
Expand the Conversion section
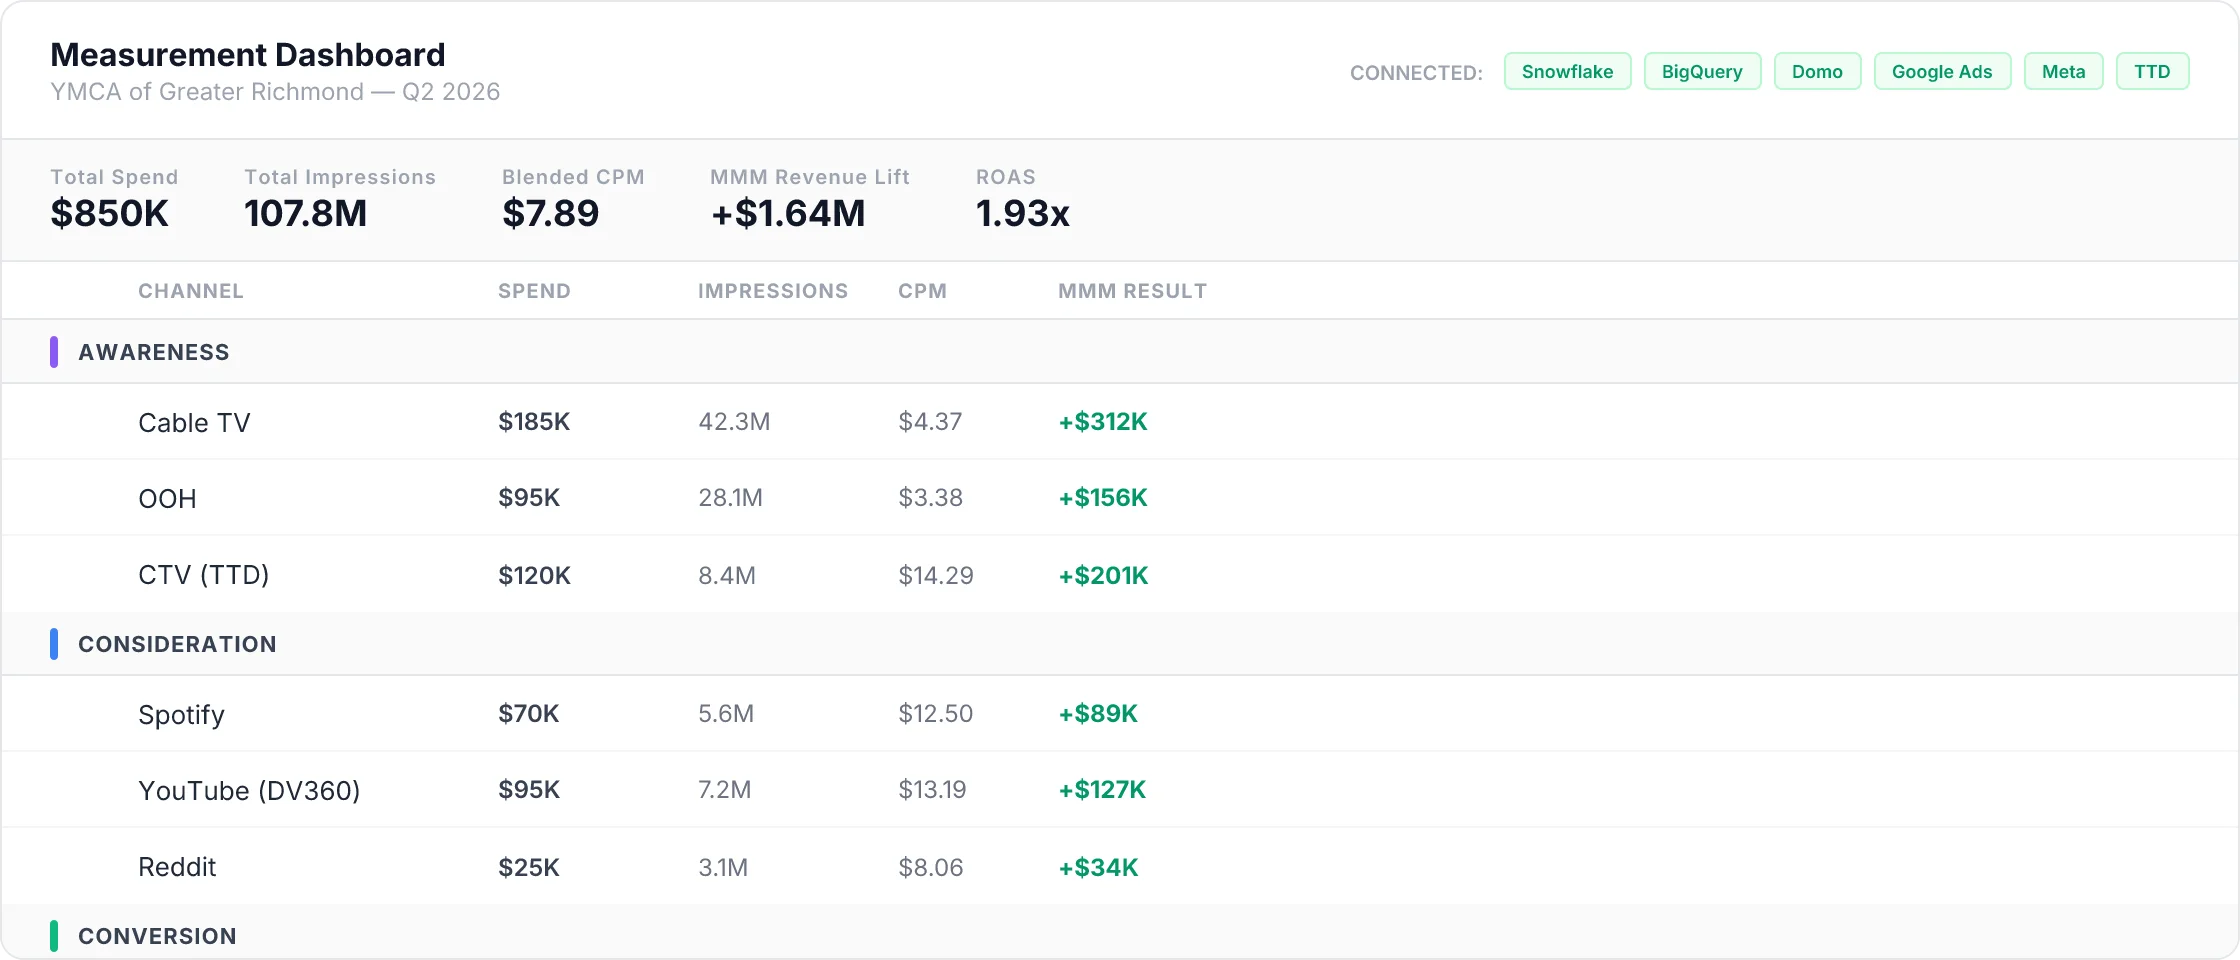pyautogui.click(x=157, y=935)
